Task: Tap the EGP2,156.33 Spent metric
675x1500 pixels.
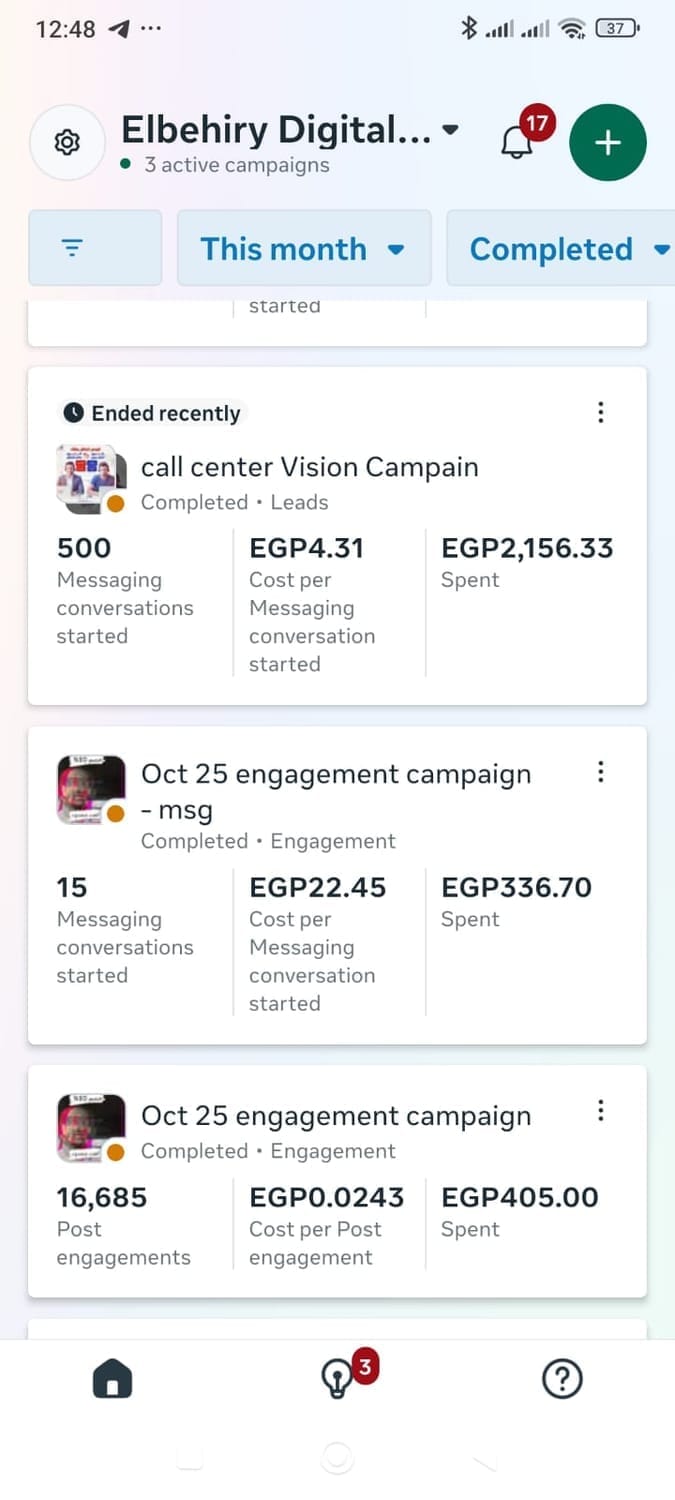Action: pyautogui.click(x=527, y=562)
